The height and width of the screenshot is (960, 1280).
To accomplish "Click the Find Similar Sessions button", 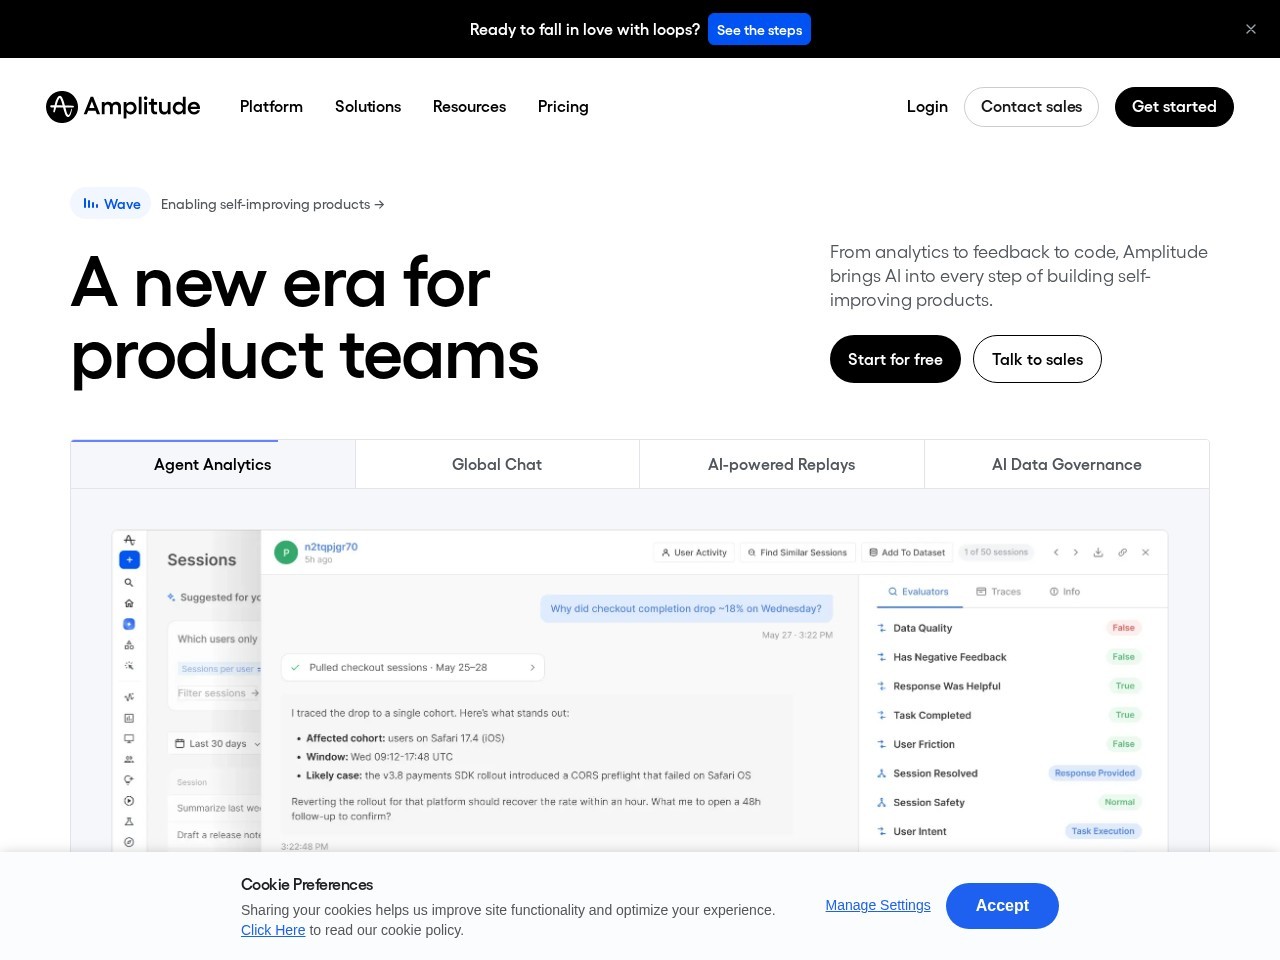I will pyautogui.click(x=797, y=552).
